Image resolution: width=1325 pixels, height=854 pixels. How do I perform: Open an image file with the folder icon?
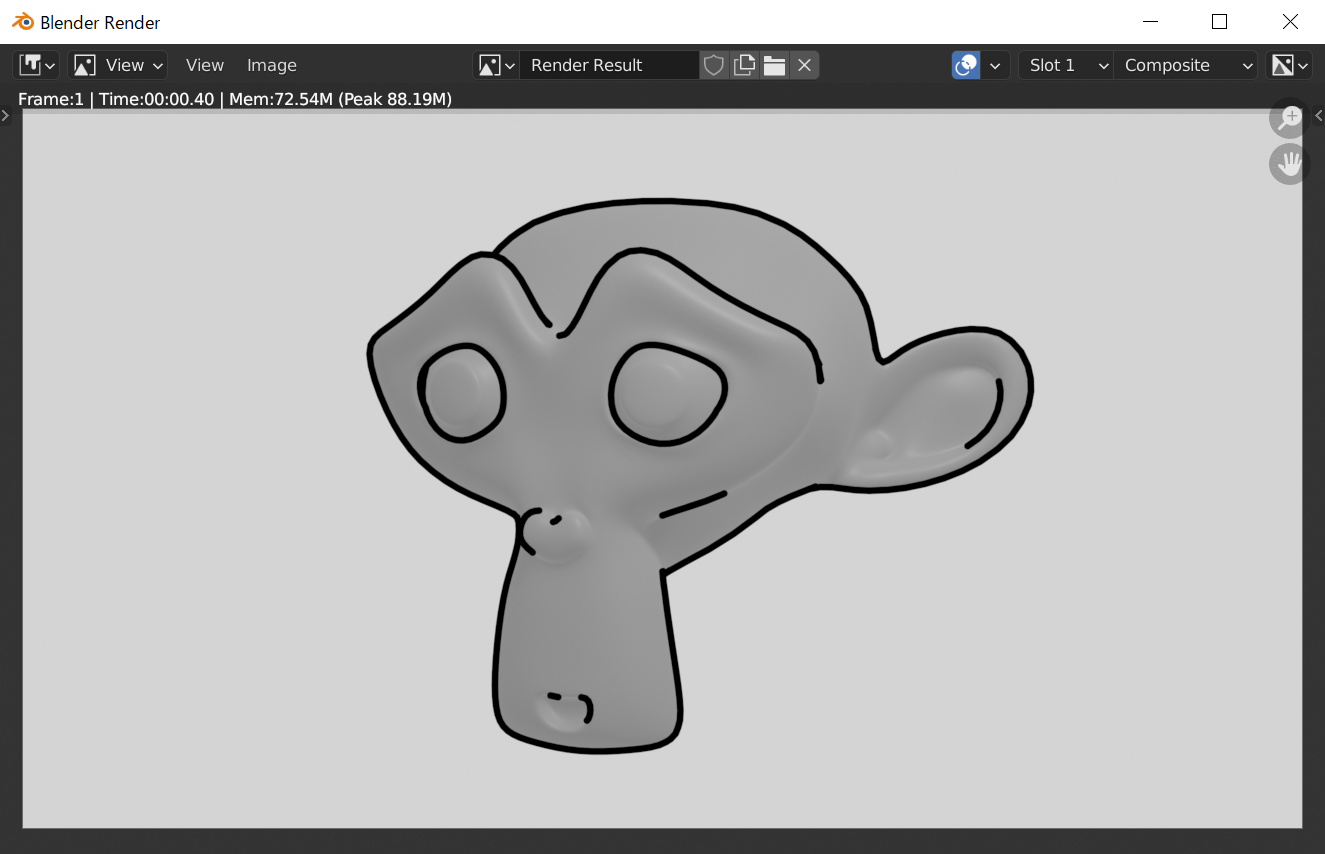pyautogui.click(x=774, y=64)
